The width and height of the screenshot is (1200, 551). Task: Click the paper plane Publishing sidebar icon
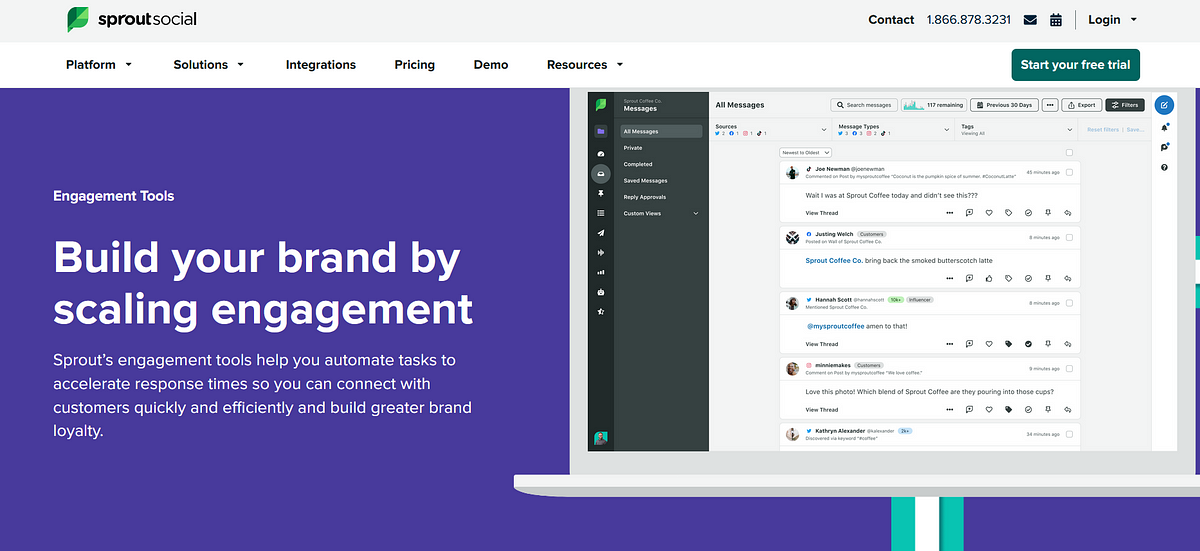click(x=601, y=232)
